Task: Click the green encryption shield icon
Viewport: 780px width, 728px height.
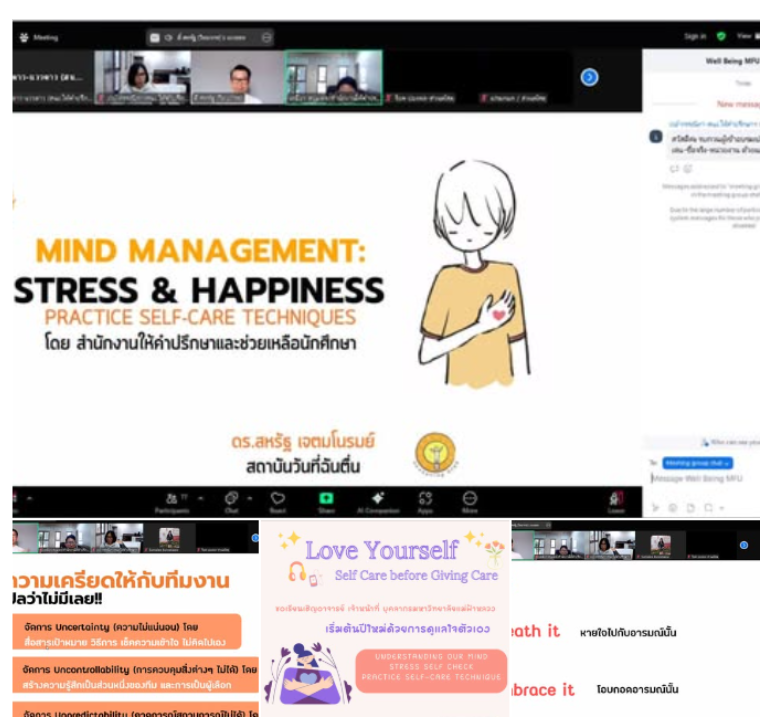Action: [720, 36]
